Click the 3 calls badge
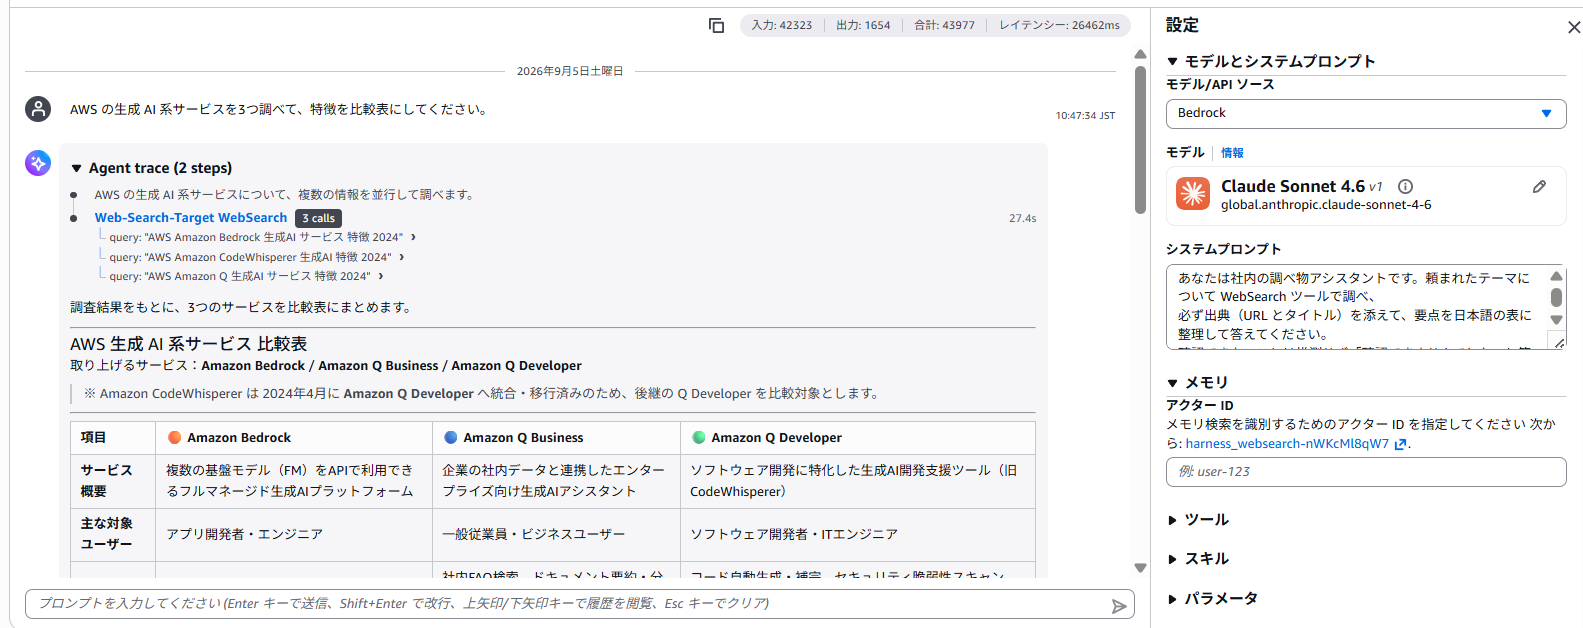The width and height of the screenshot is (1583, 628). click(x=319, y=218)
